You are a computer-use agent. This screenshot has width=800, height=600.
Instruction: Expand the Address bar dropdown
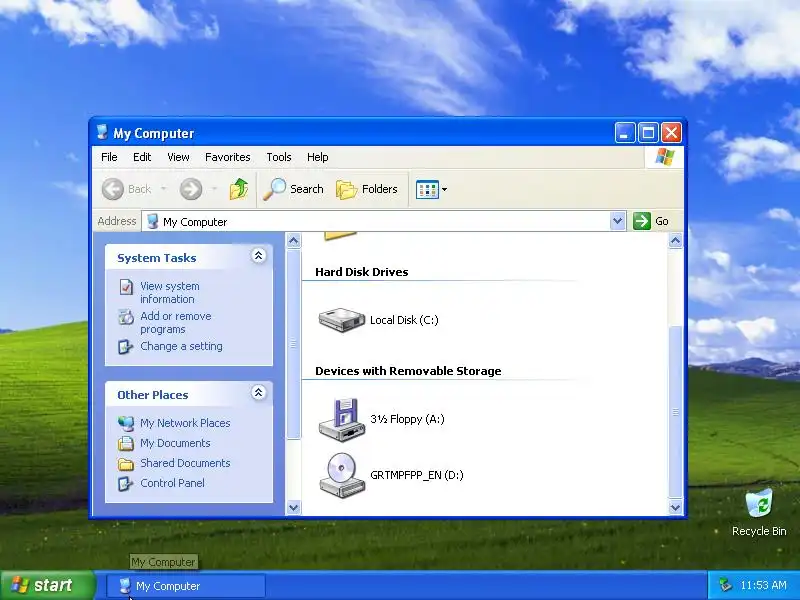coord(618,221)
